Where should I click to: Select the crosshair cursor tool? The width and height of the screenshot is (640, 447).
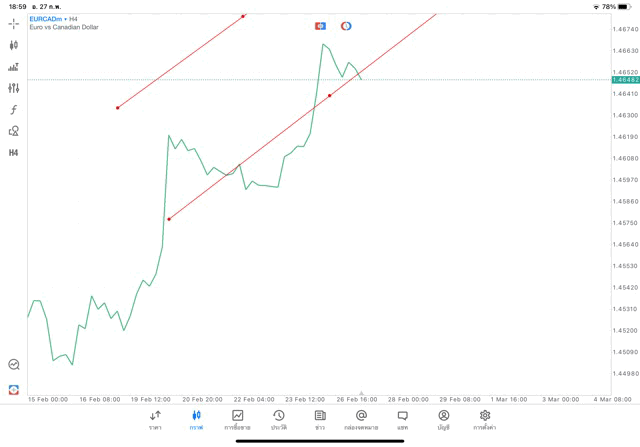point(14,23)
